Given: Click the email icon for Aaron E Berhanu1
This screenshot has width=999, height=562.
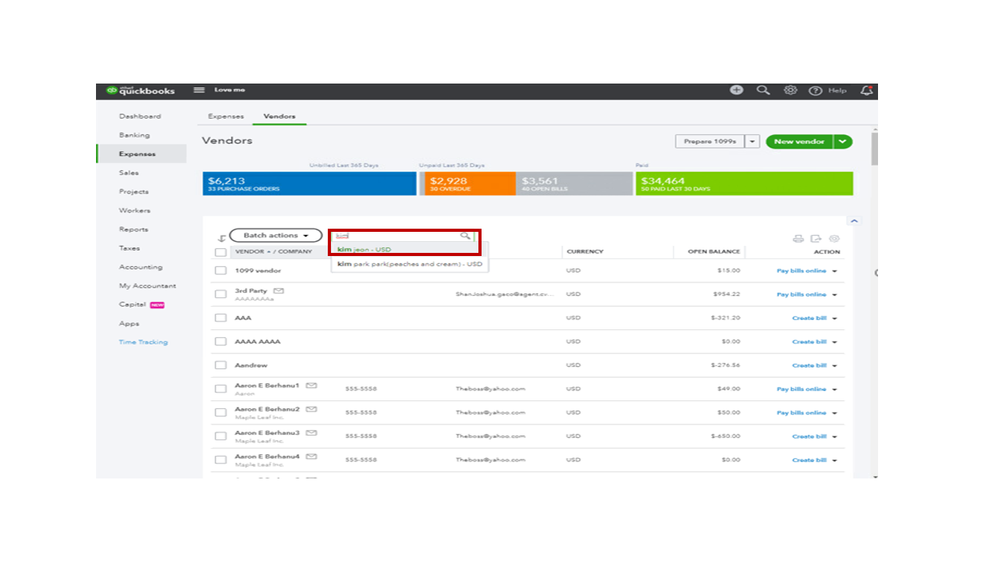Looking at the screenshot, I should 311,385.
